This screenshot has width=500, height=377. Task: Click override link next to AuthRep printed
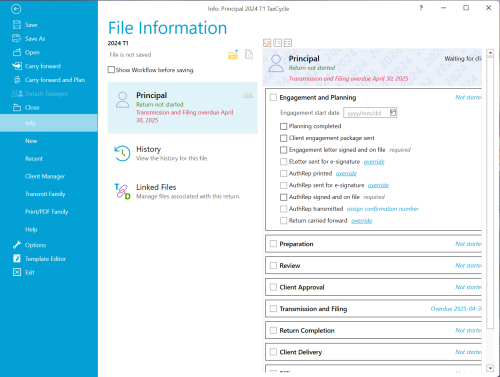coord(346,173)
